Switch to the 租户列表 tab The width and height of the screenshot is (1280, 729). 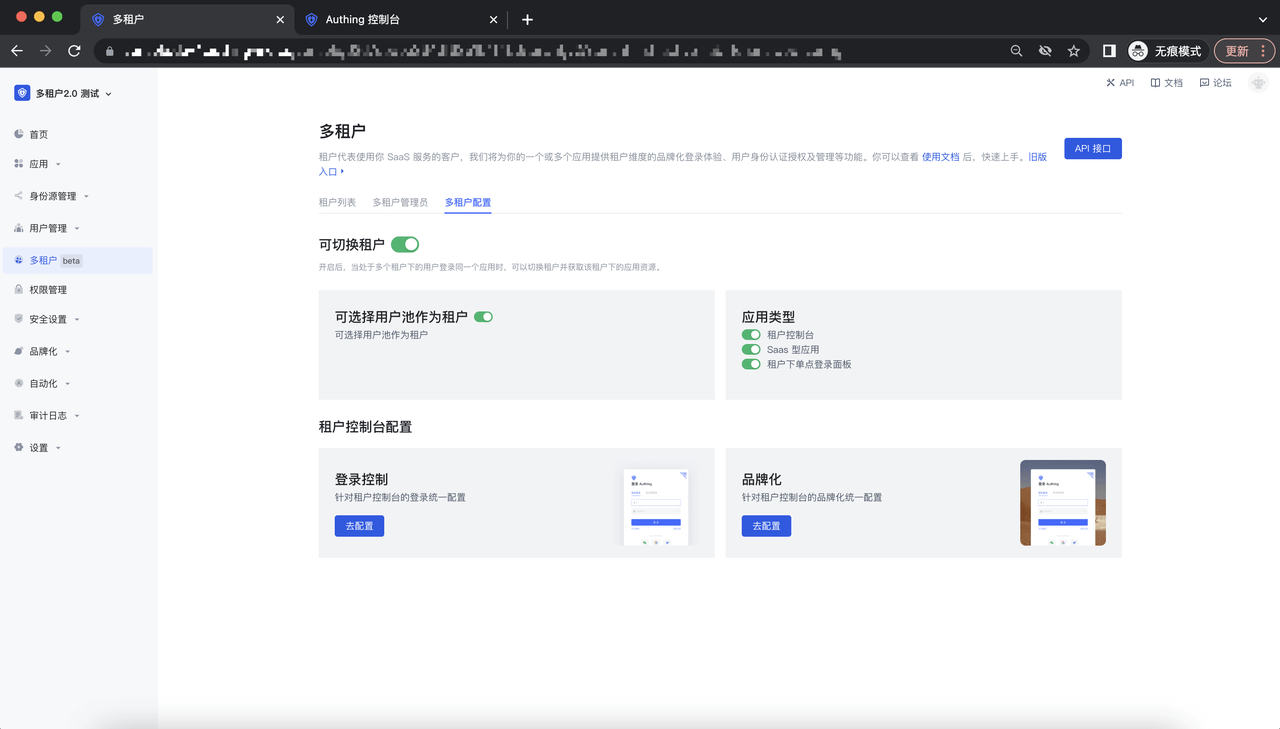click(x=337, y=202)
